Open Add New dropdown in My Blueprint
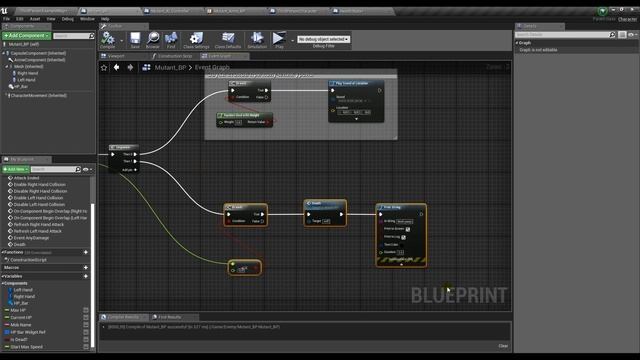This screenshot has height=360, width=640. tap(16, 169)
